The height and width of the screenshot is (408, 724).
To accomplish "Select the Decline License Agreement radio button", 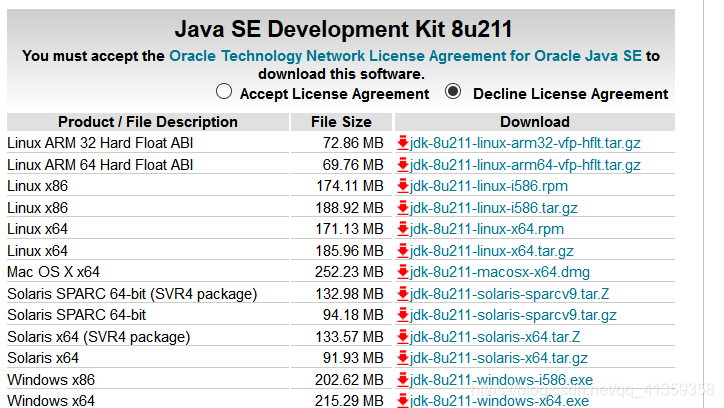I will pos(453,91).
